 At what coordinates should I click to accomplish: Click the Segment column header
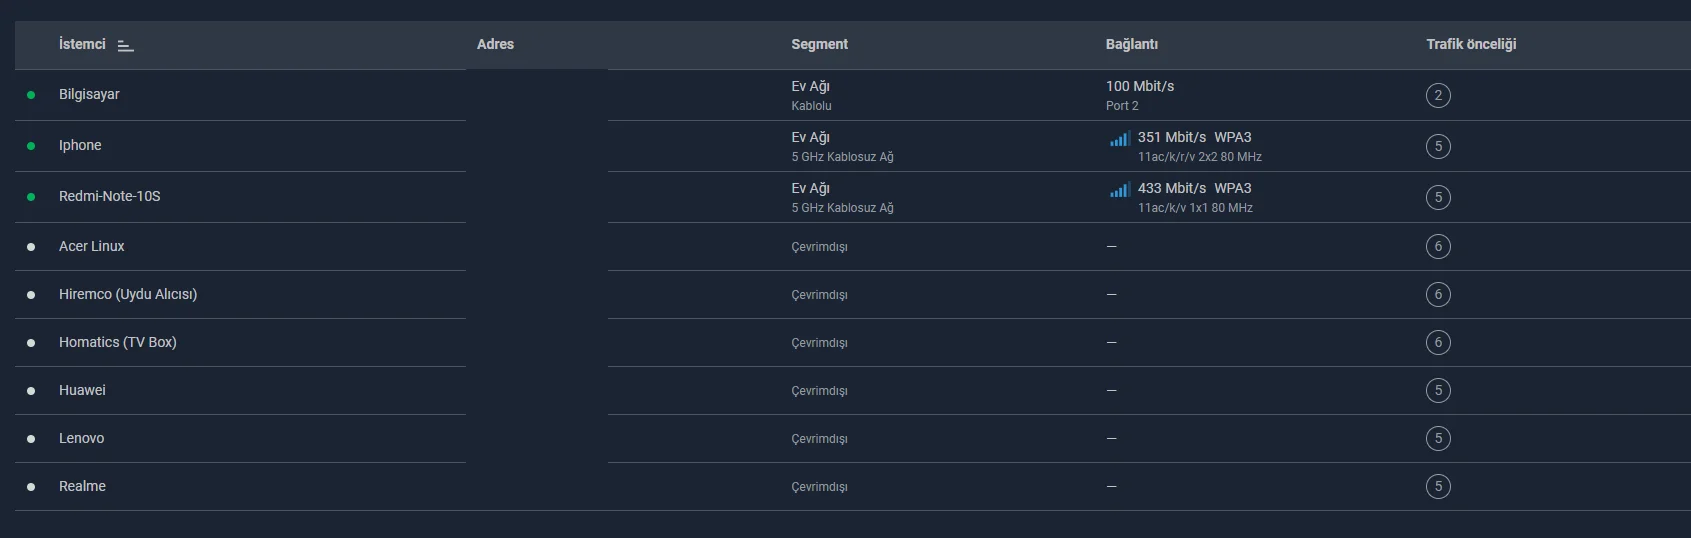pos(819,44)
